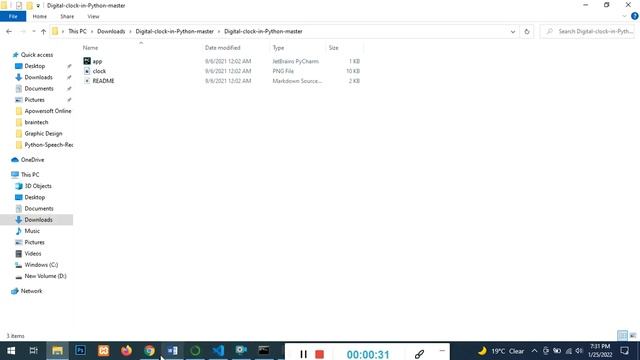Open Firefox from the taskbar
The image size is (640, 360).
(x=126, y=351)
